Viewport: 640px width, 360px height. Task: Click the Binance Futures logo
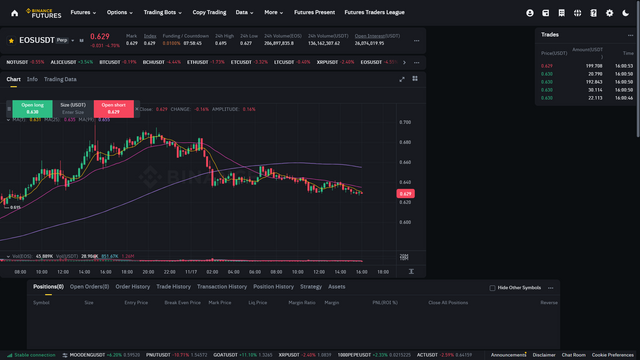pyautogui.click(x=44, y=13)
